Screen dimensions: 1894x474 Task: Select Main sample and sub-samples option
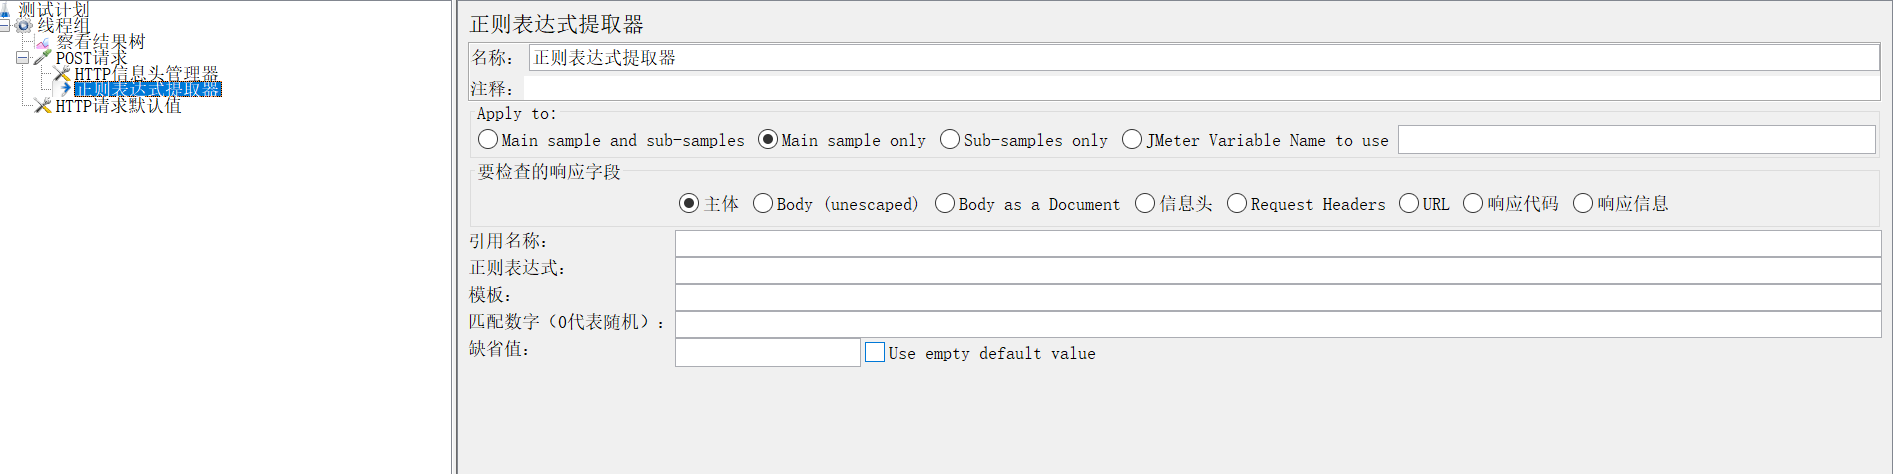[x=611, y=140]
